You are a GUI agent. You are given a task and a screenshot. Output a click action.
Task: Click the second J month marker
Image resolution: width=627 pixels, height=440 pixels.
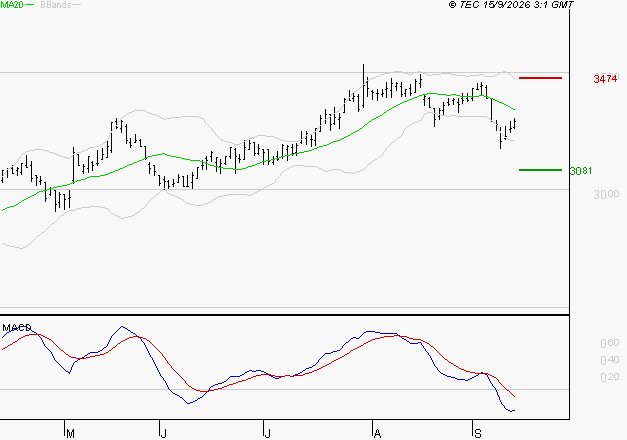[x=267, y=433]
